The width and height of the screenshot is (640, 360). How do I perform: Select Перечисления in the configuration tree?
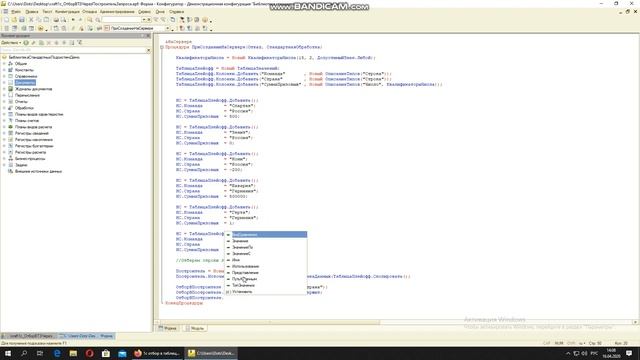point(27,95)
